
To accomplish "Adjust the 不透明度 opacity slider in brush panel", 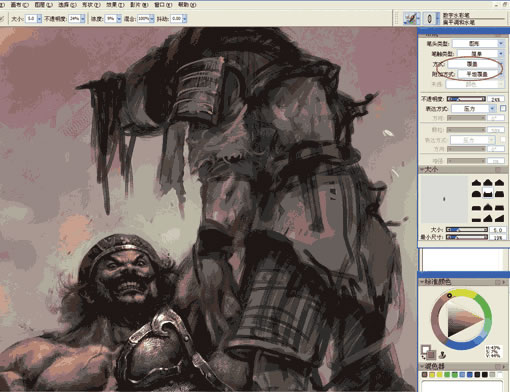I will click(466, 99).
